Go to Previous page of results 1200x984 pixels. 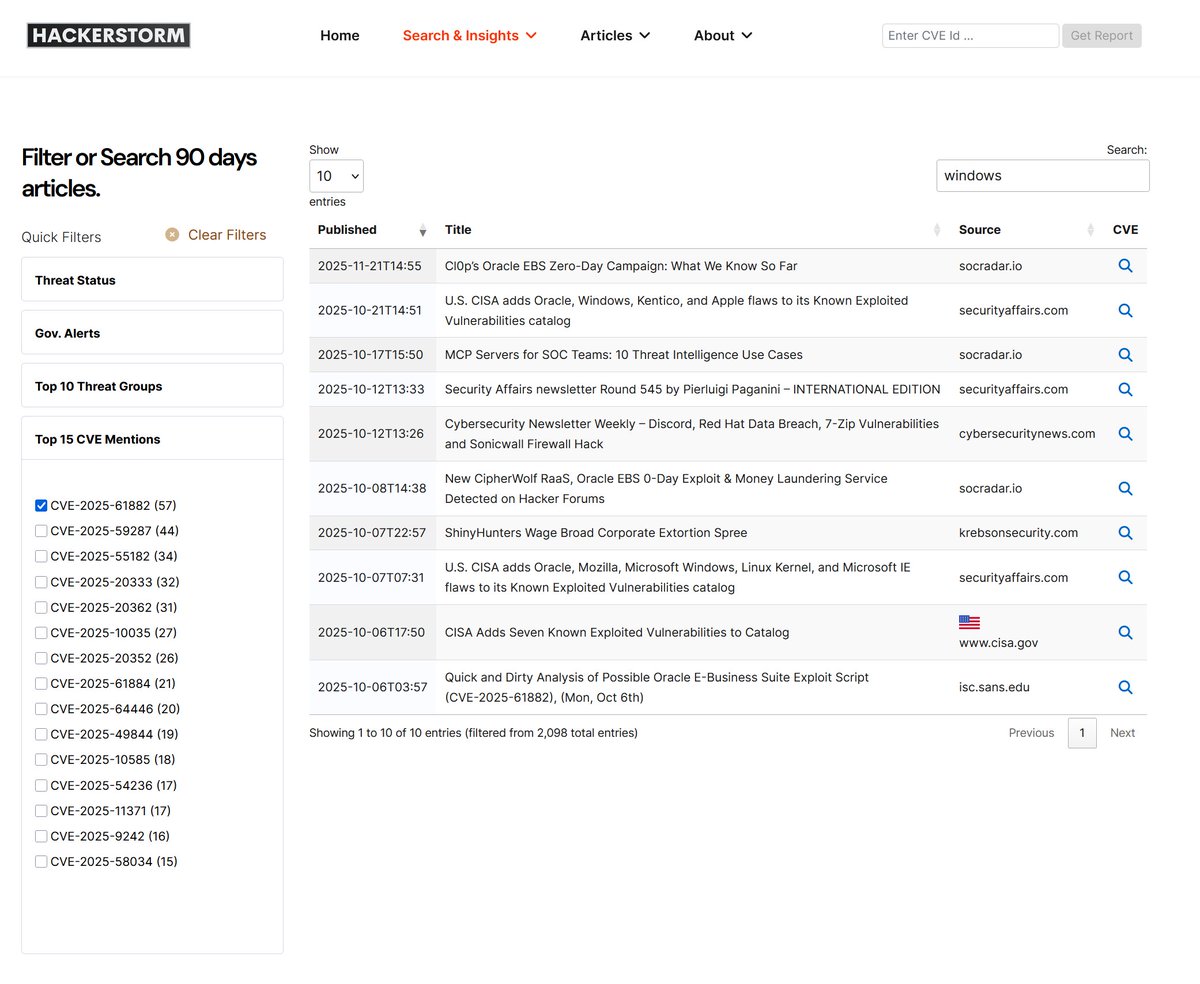[x=1031, y=733]
